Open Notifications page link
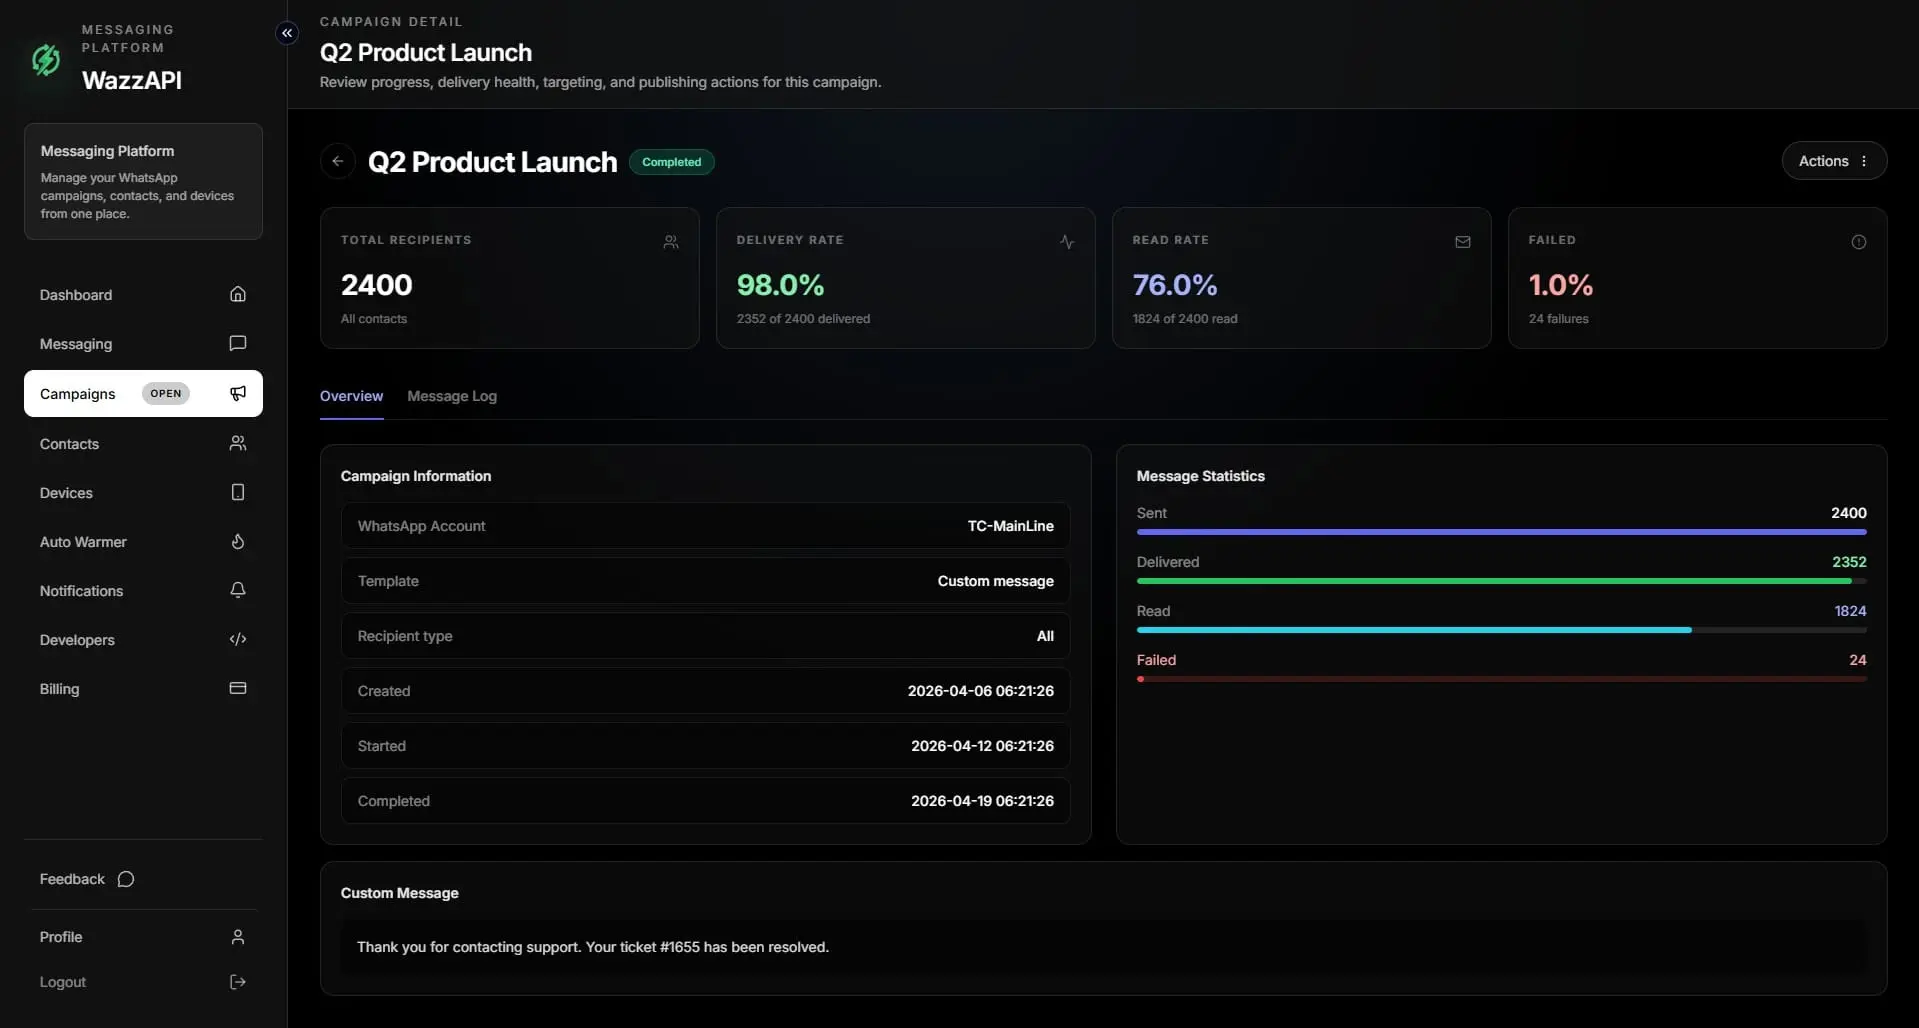1919x1028 pixels. tap(143, 591)
